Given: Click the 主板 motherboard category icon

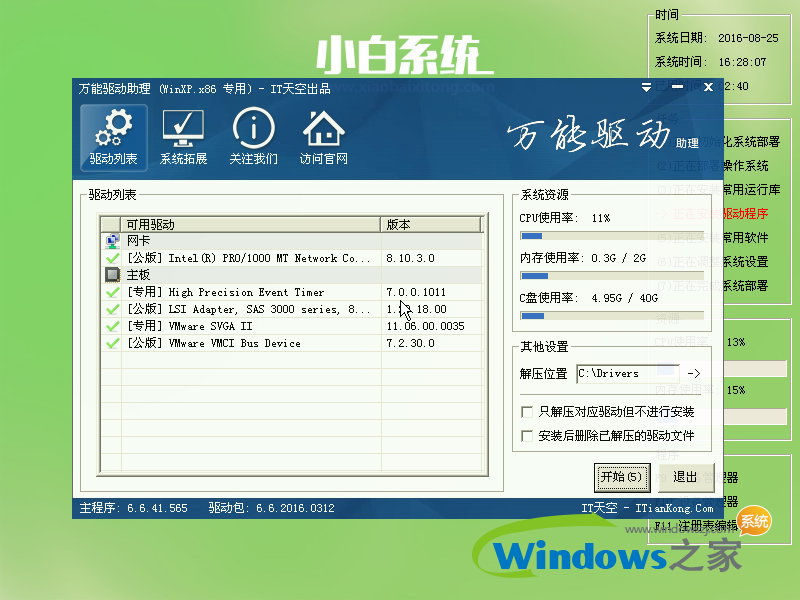Looking at the screenshot, I should point(113,275).
